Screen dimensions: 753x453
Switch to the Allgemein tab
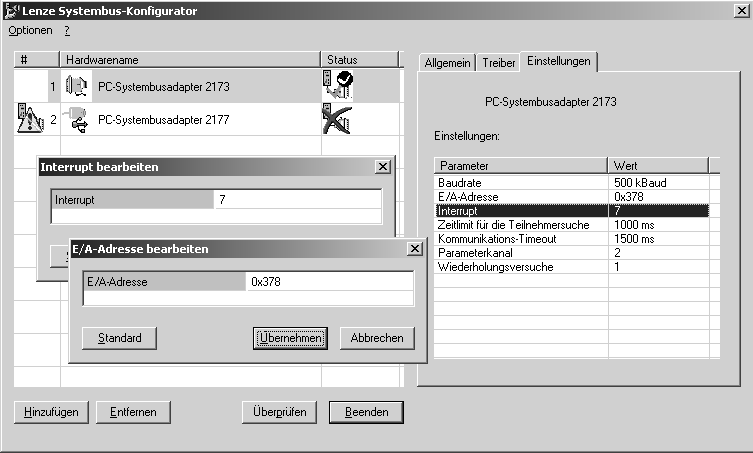coord(447,62)
